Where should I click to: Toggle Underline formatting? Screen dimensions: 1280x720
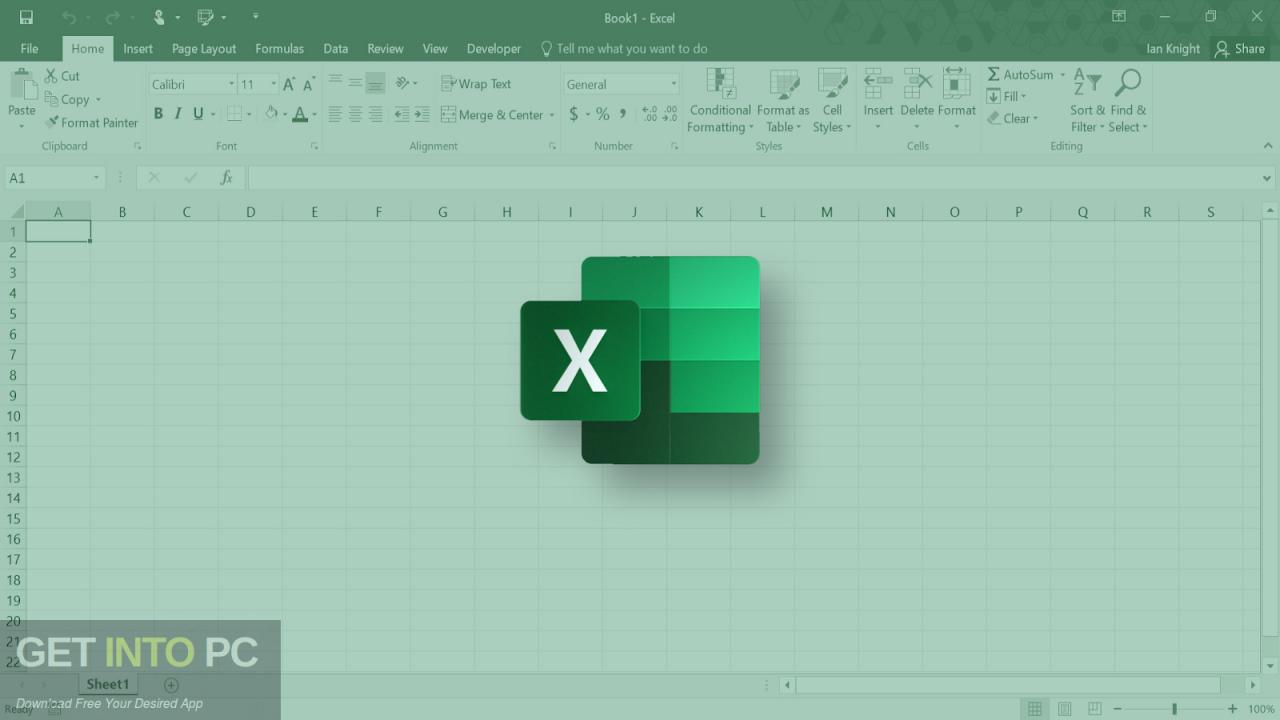click(x=198, y=114)
